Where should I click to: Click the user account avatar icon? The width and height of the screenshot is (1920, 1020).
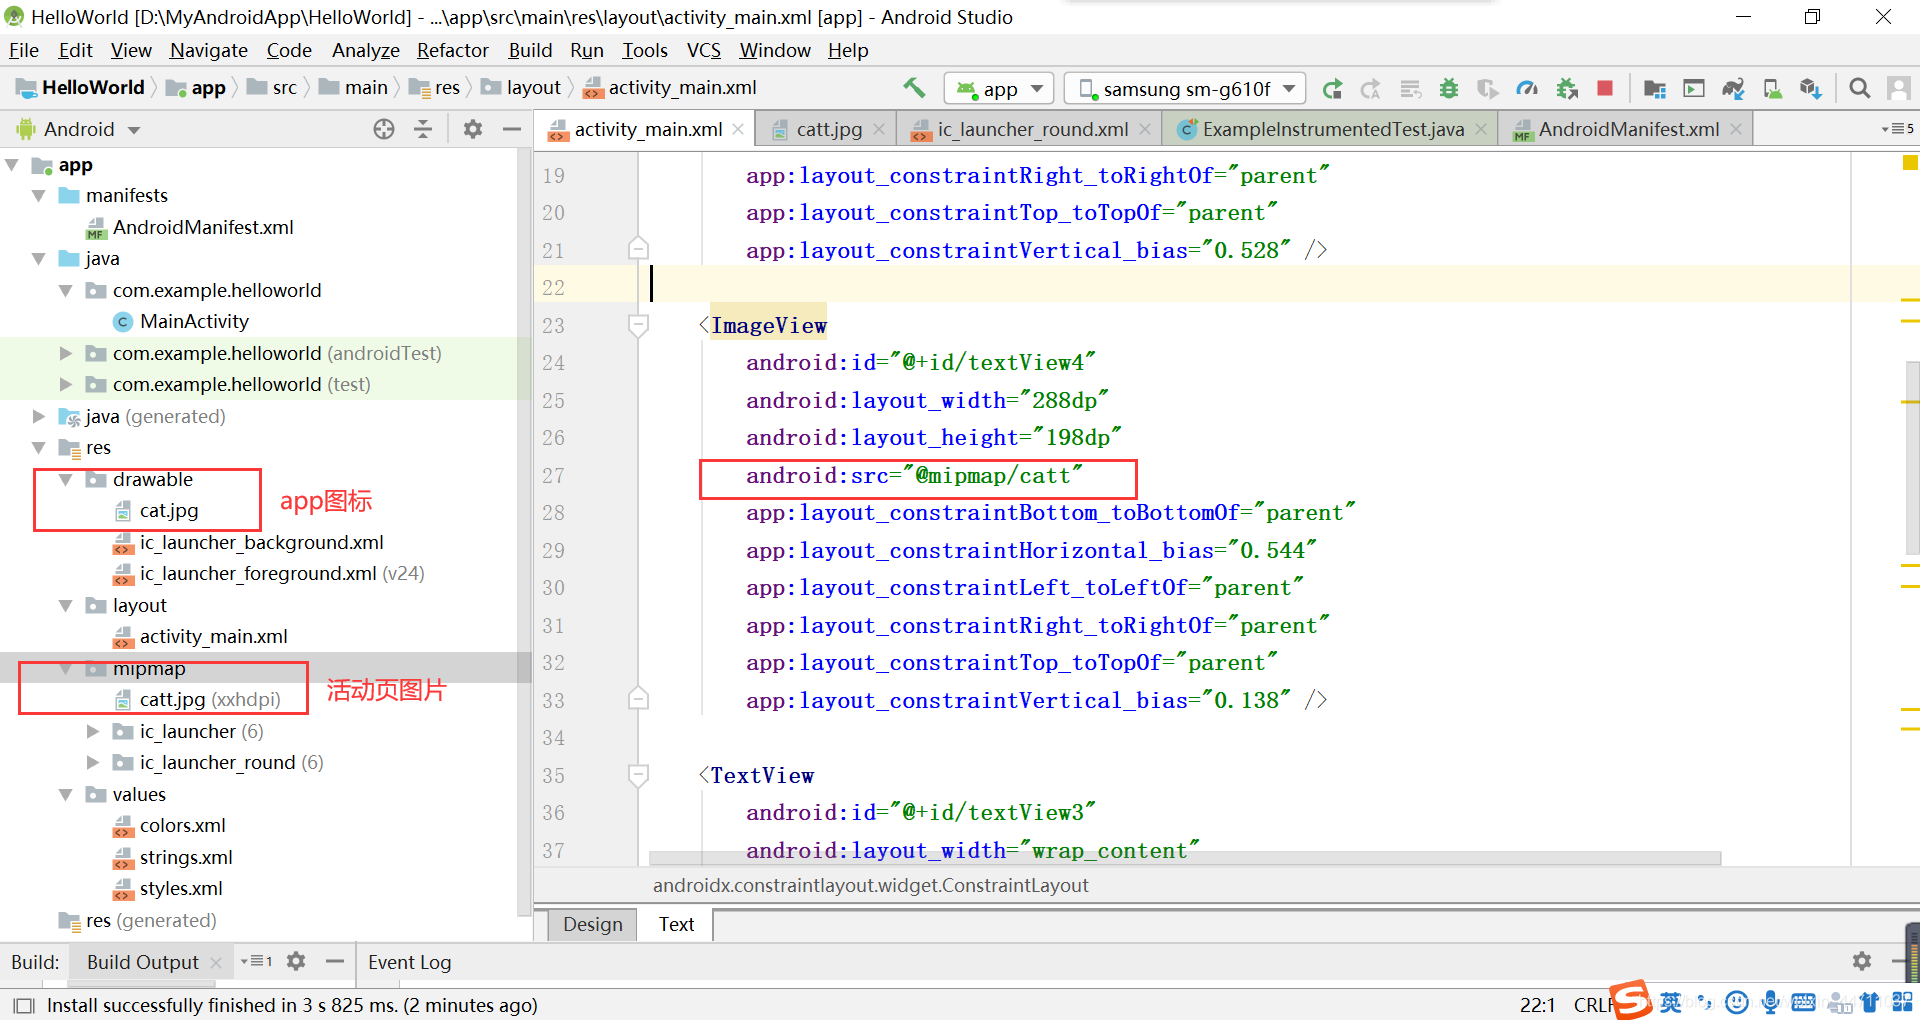[x=1898, y=89]
